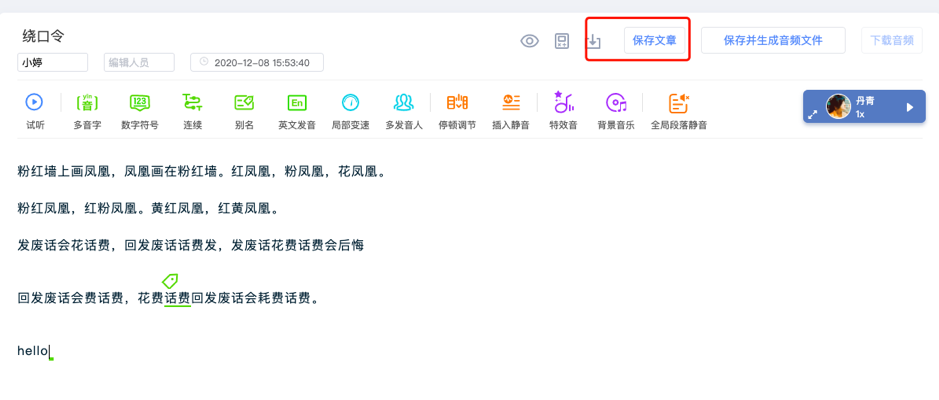This screenshot has height=400, width=939.
Task: Play the 丹青 voice sample
Action: click(910, 107)
